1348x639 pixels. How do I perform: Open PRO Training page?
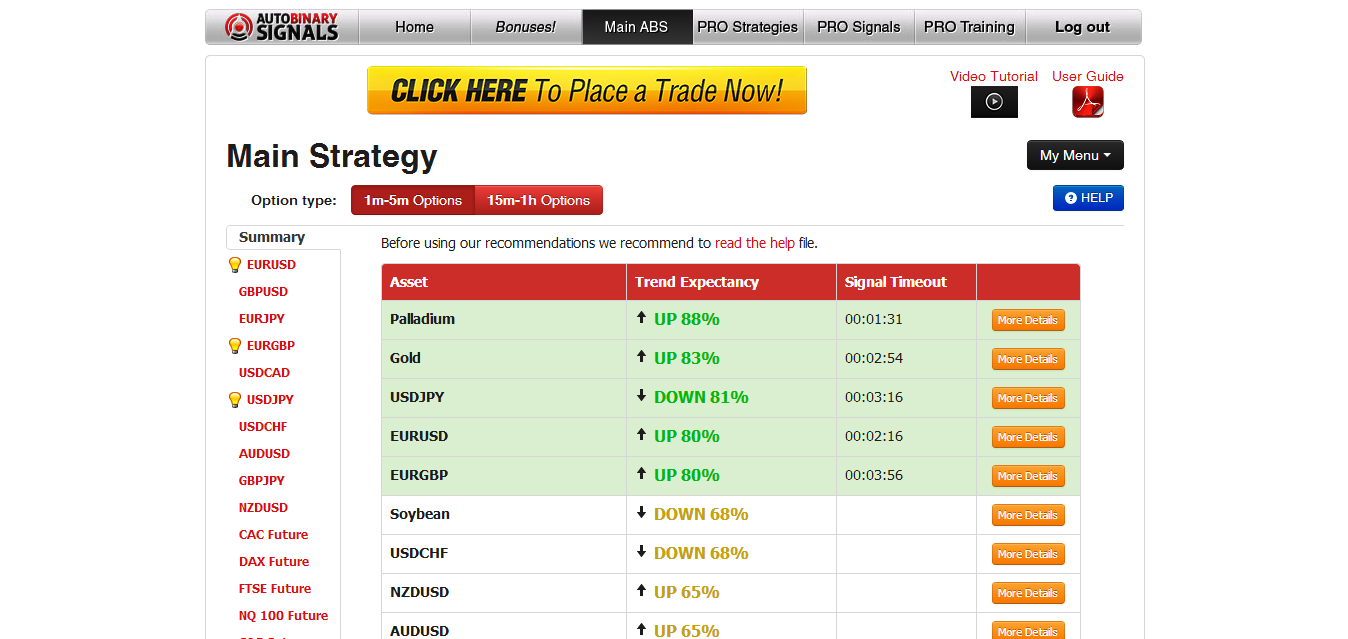click(x=969, y=27)
